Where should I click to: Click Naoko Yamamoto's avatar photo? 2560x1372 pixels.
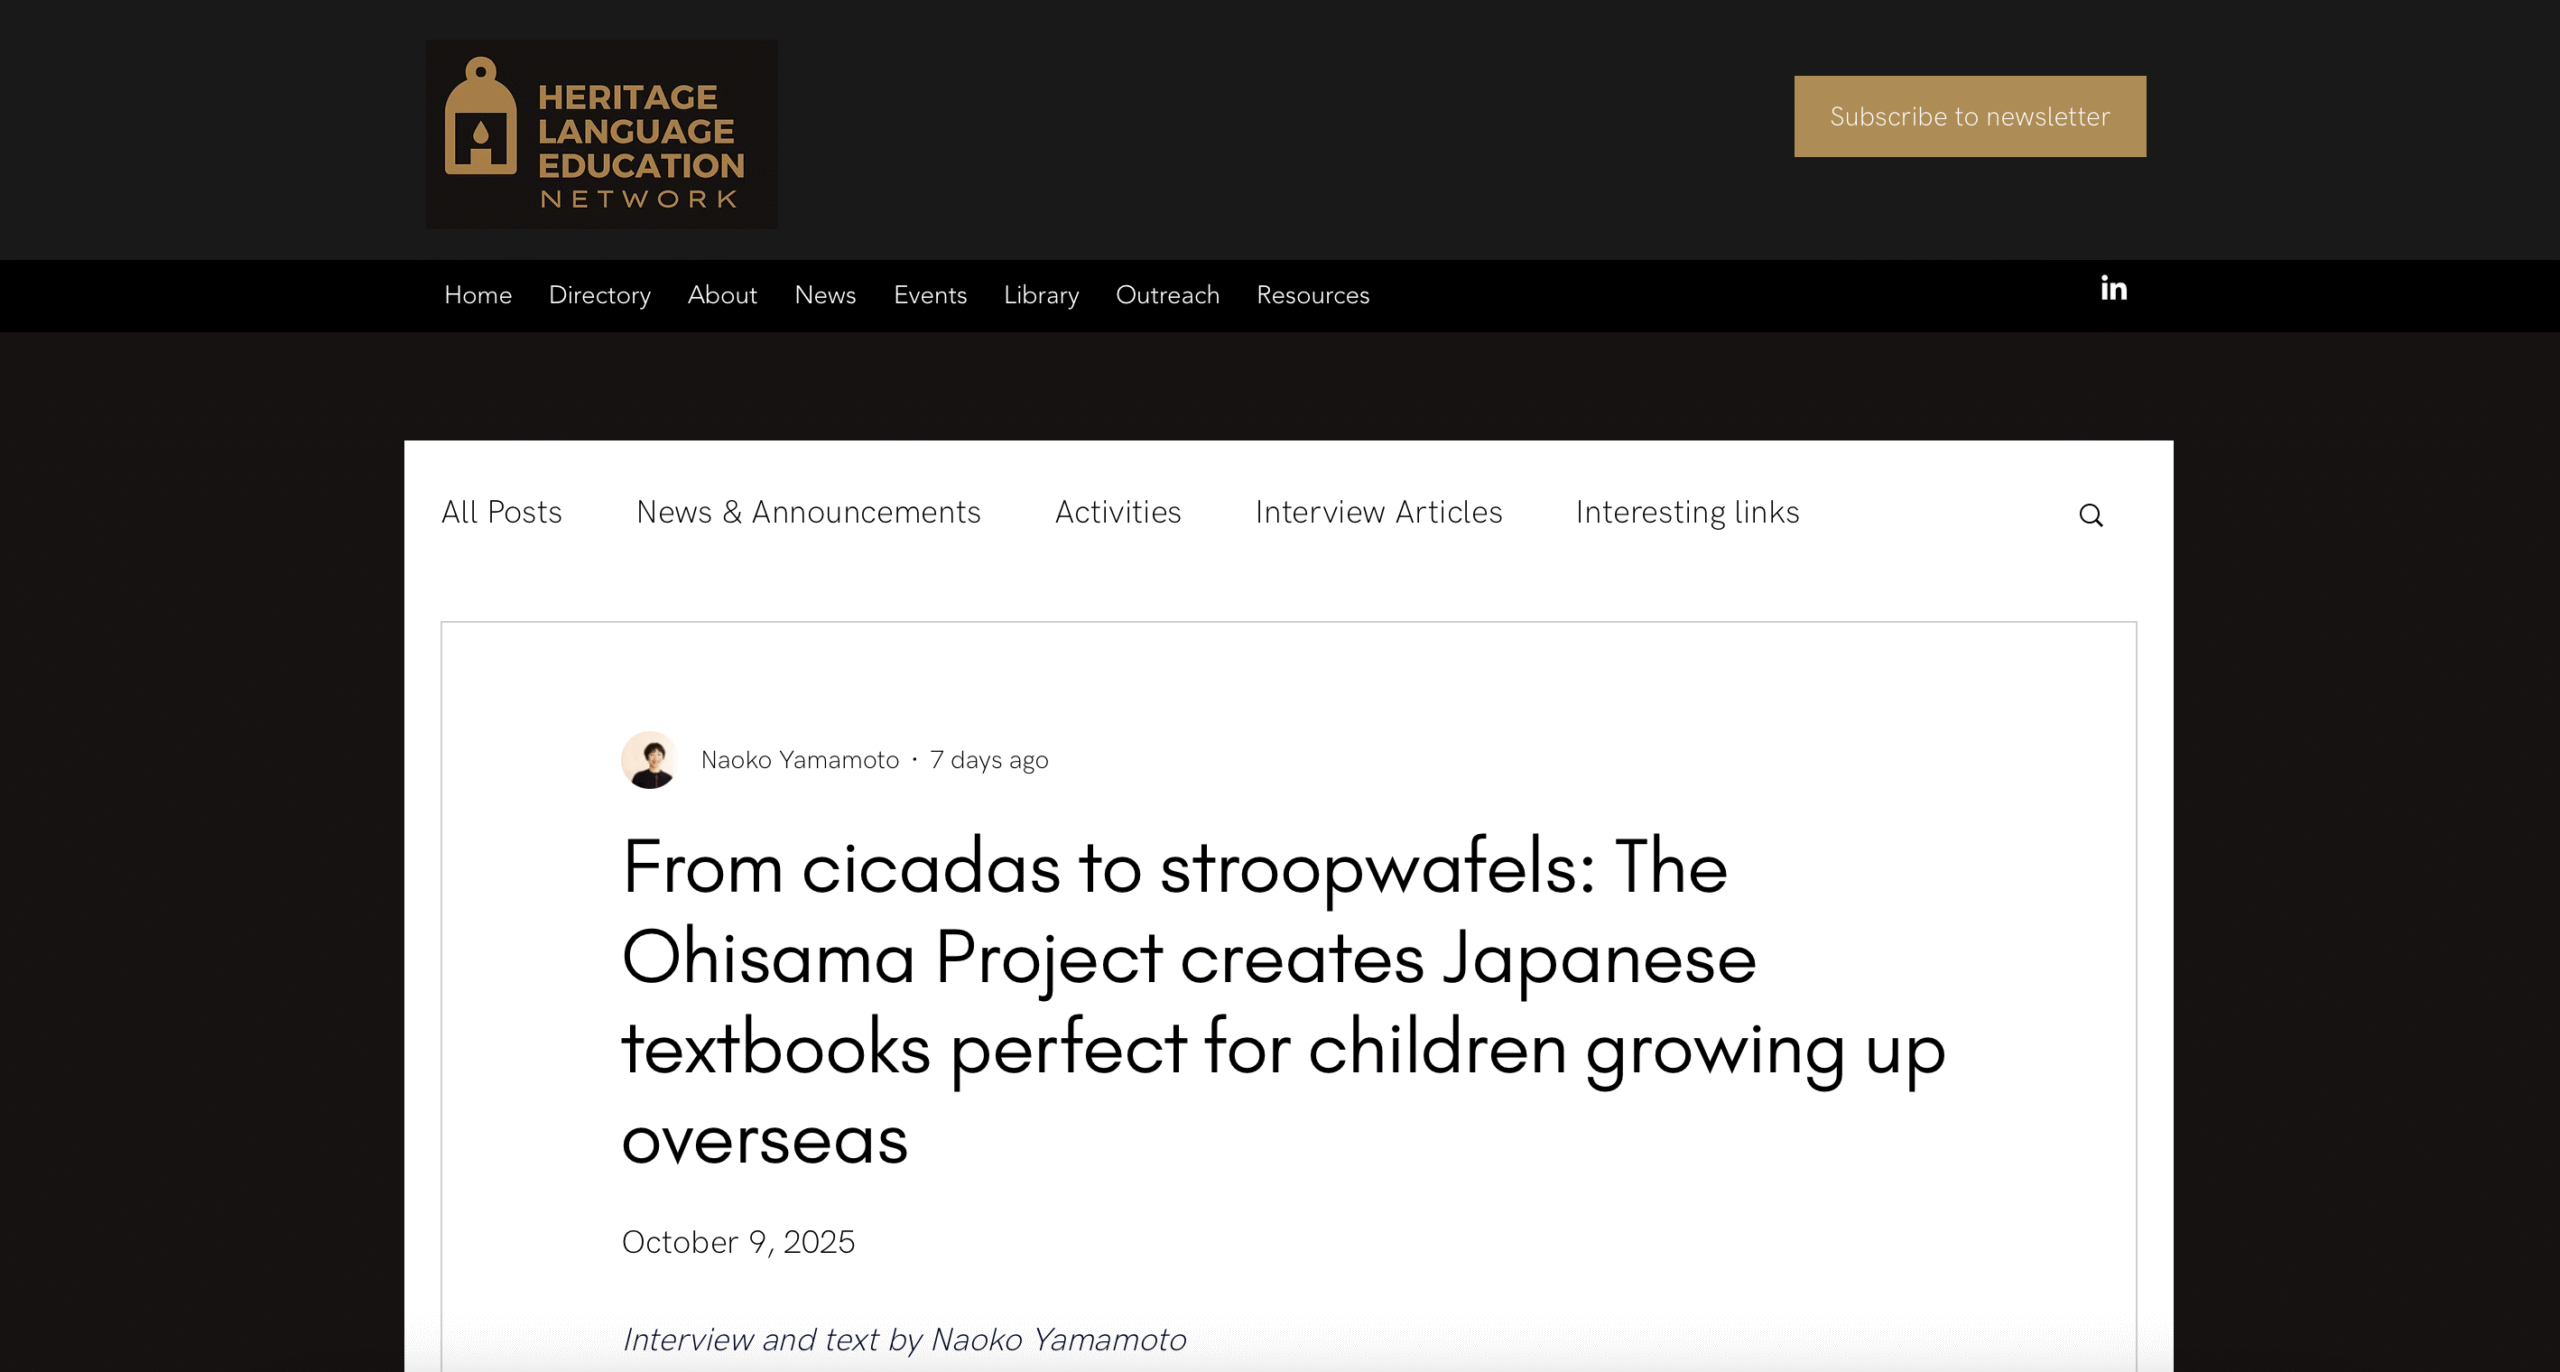(649, 760)
